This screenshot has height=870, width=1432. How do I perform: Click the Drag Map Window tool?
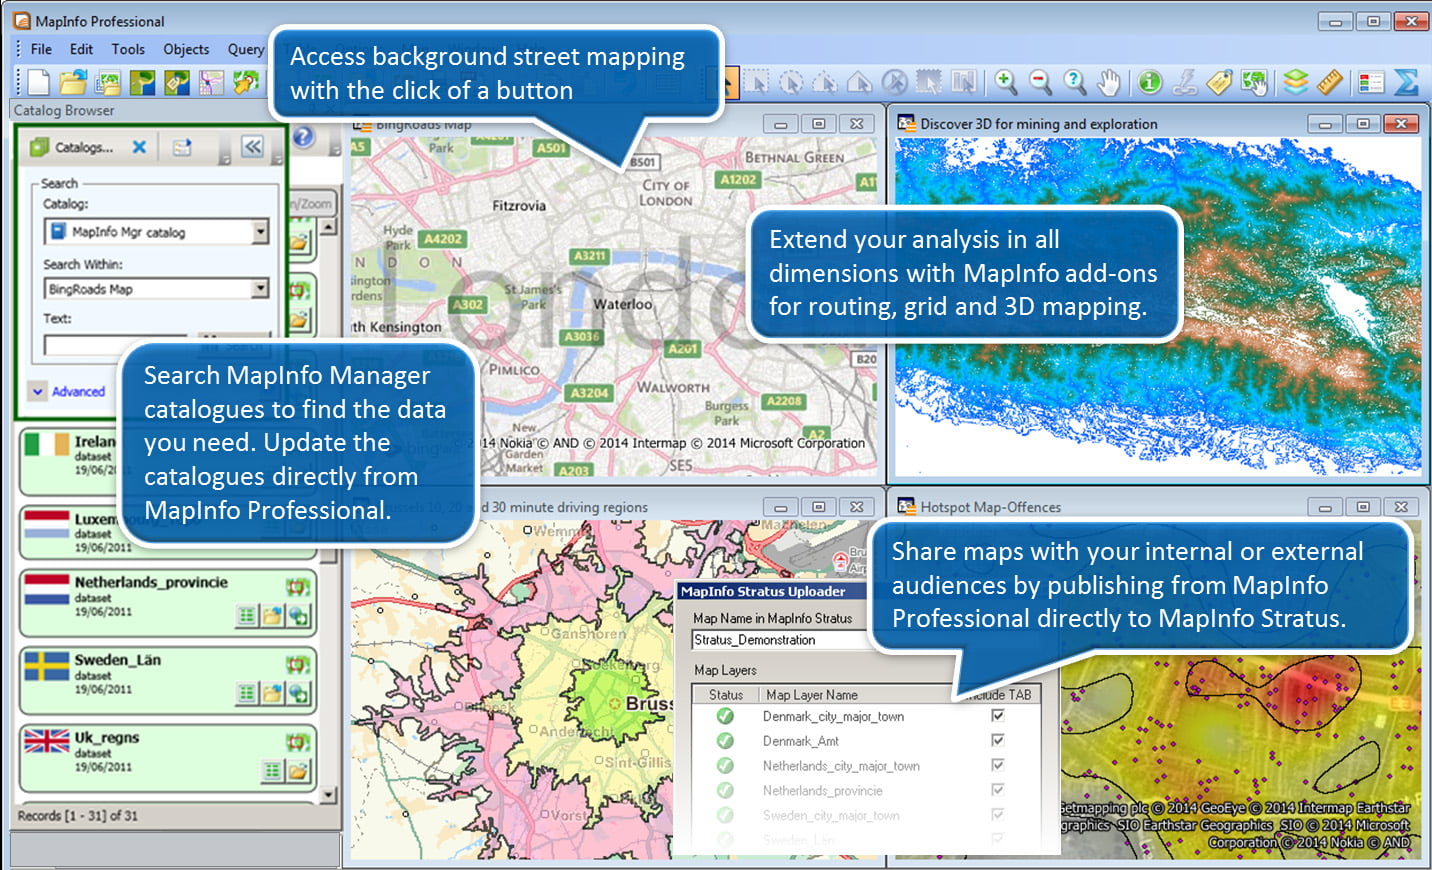point(1254,82)
